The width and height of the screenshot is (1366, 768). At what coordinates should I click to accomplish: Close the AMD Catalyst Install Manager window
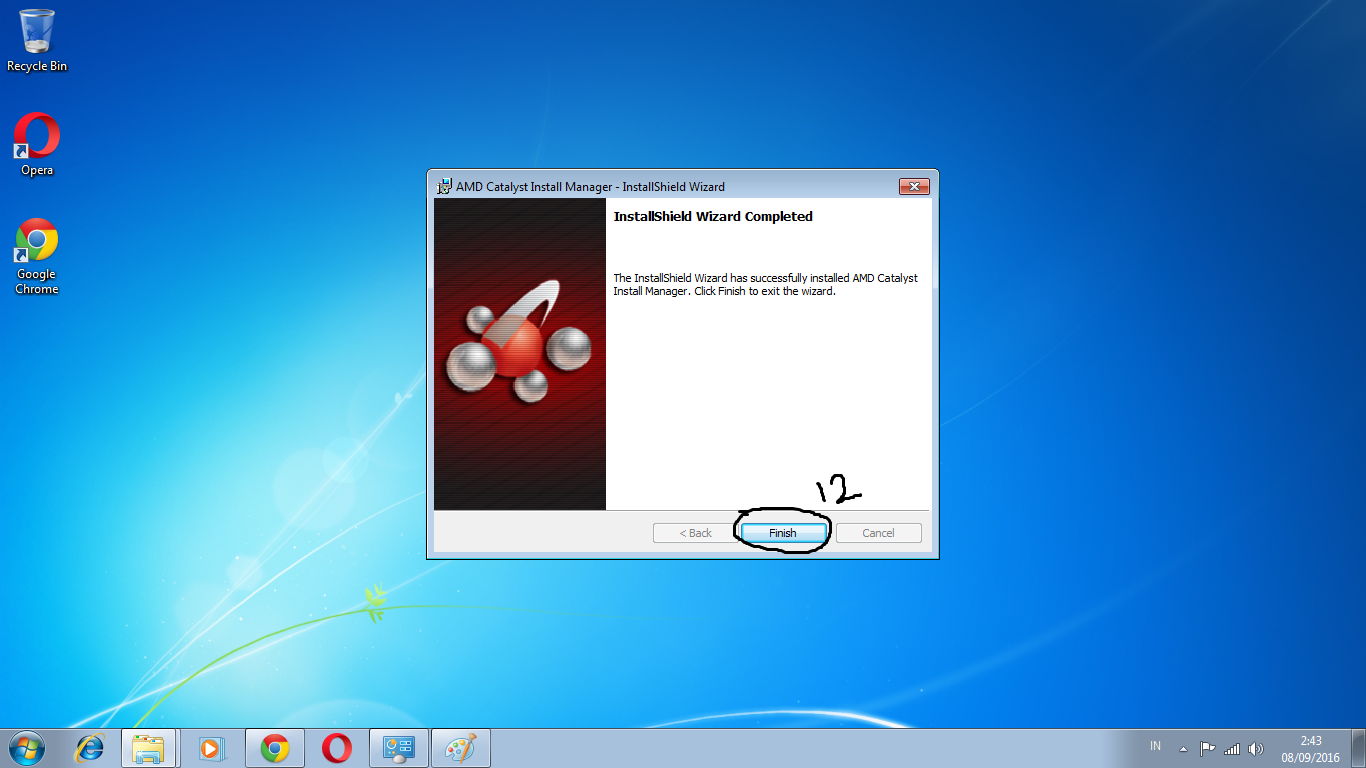[914, 187]
